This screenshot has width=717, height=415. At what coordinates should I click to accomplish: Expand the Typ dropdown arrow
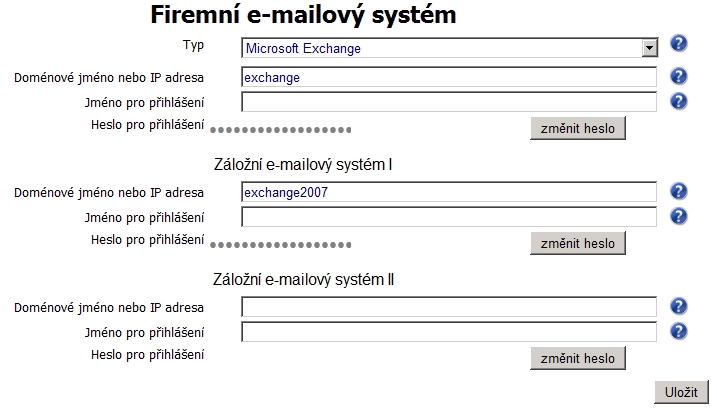649,48
